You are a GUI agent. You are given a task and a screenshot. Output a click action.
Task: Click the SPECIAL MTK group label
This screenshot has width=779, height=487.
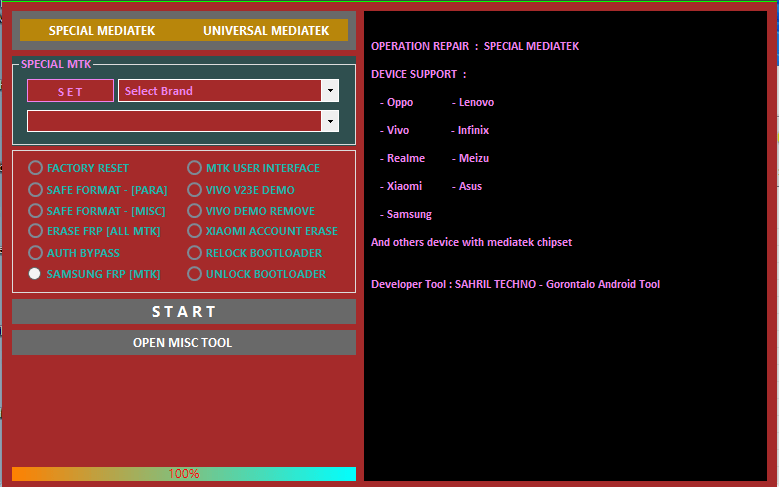point(56,64)
